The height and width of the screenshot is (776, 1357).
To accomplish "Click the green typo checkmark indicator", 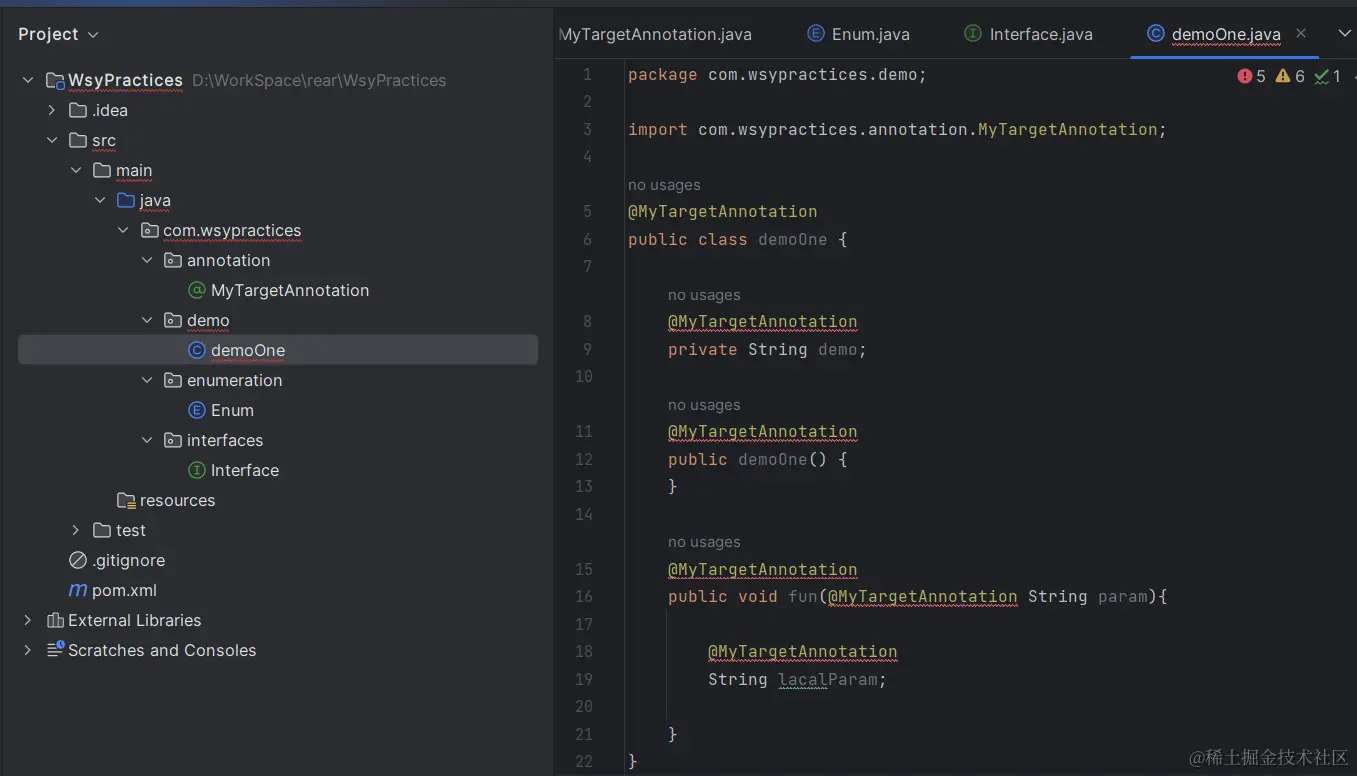I will click(x=1322, y=76).
